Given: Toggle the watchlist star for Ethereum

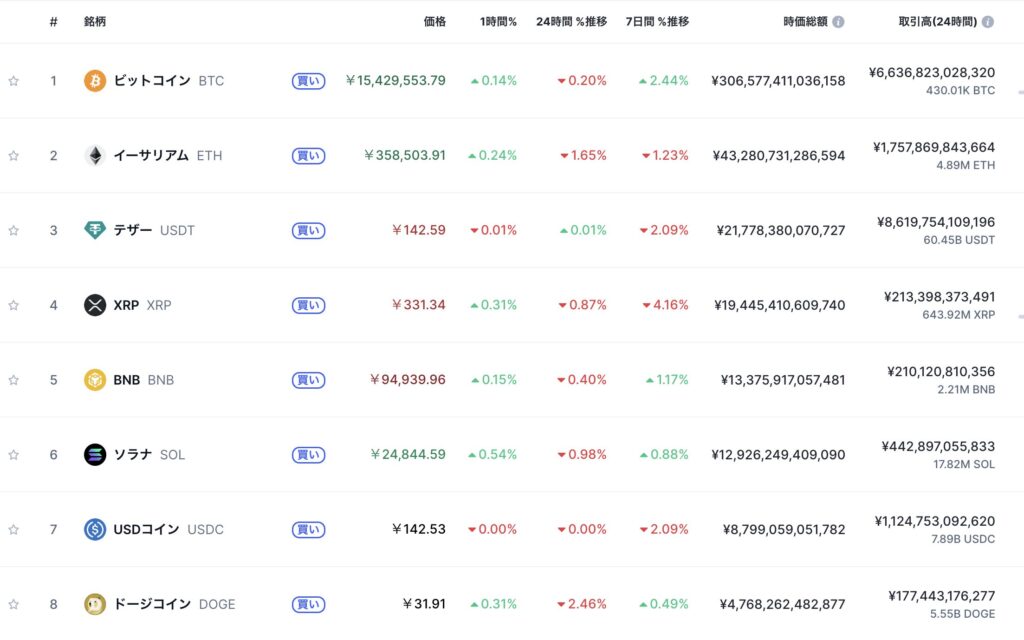Looking at the screenshot, I should point(13,155).
